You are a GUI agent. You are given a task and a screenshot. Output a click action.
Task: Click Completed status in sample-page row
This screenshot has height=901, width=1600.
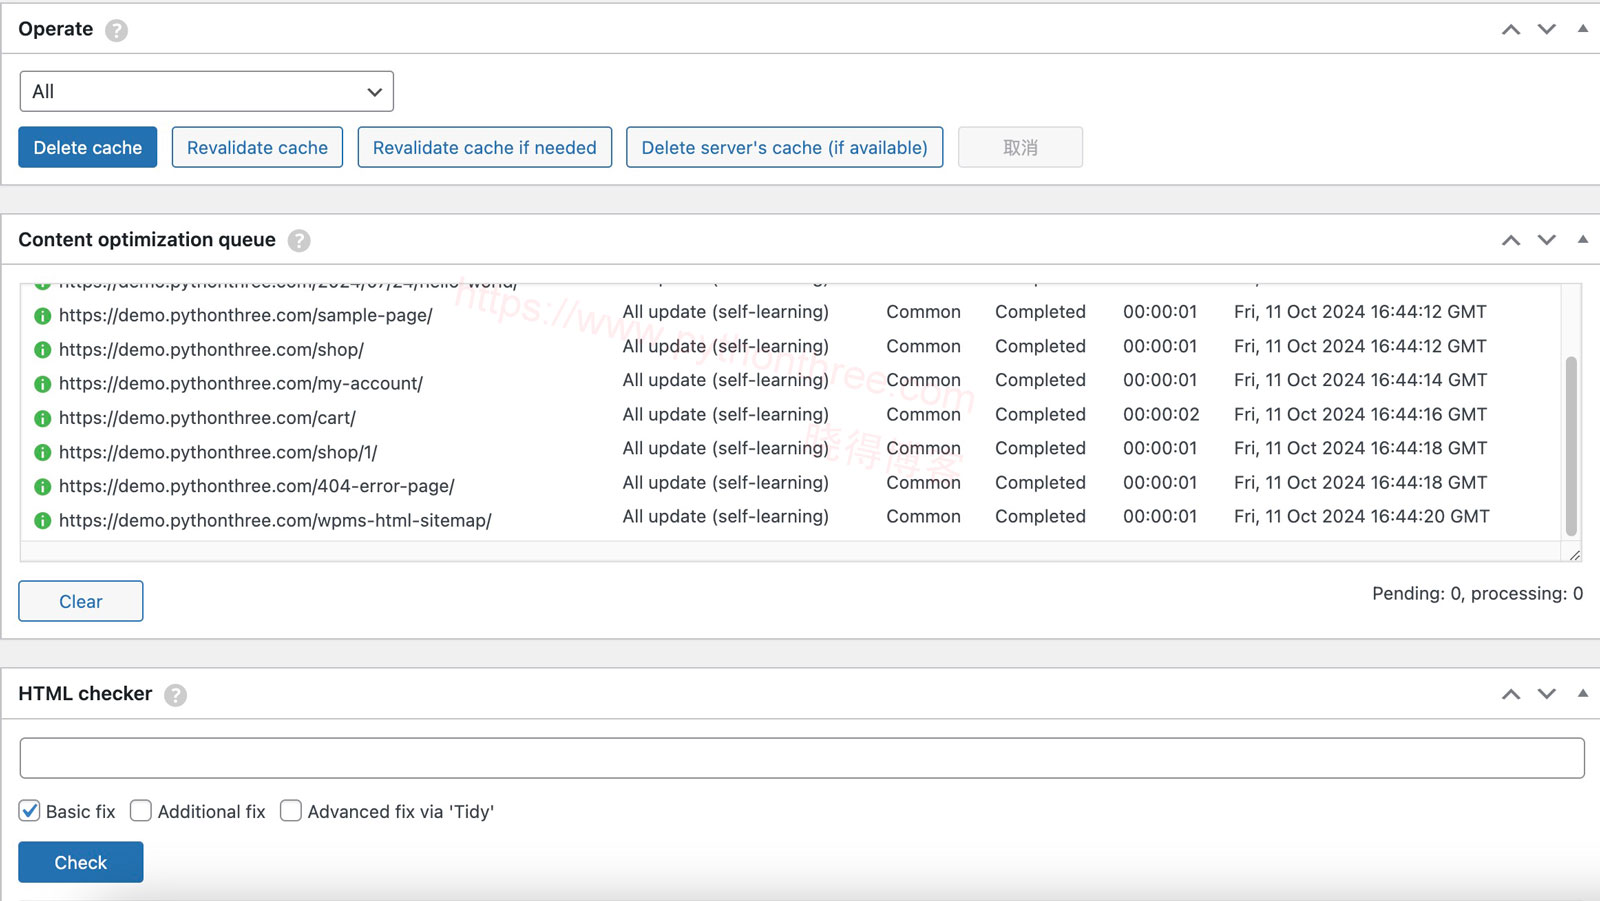pos(1040,312)
